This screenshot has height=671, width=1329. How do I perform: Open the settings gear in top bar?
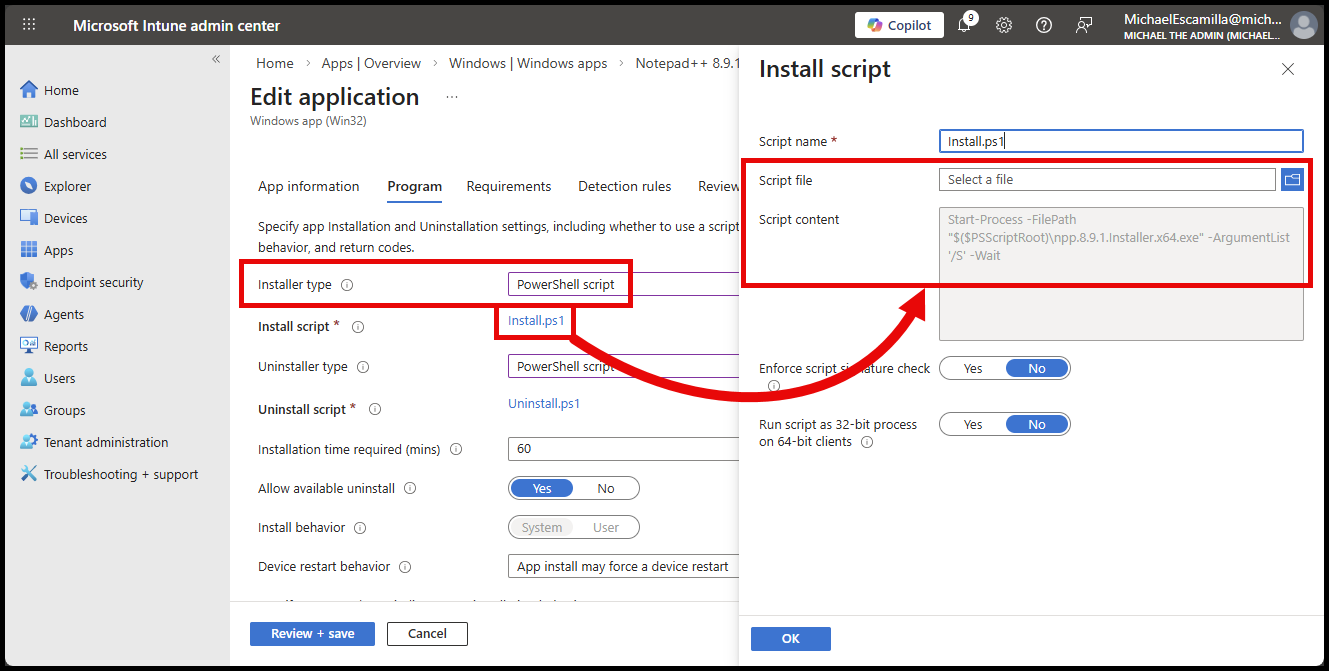click(x=1003, y=25)
